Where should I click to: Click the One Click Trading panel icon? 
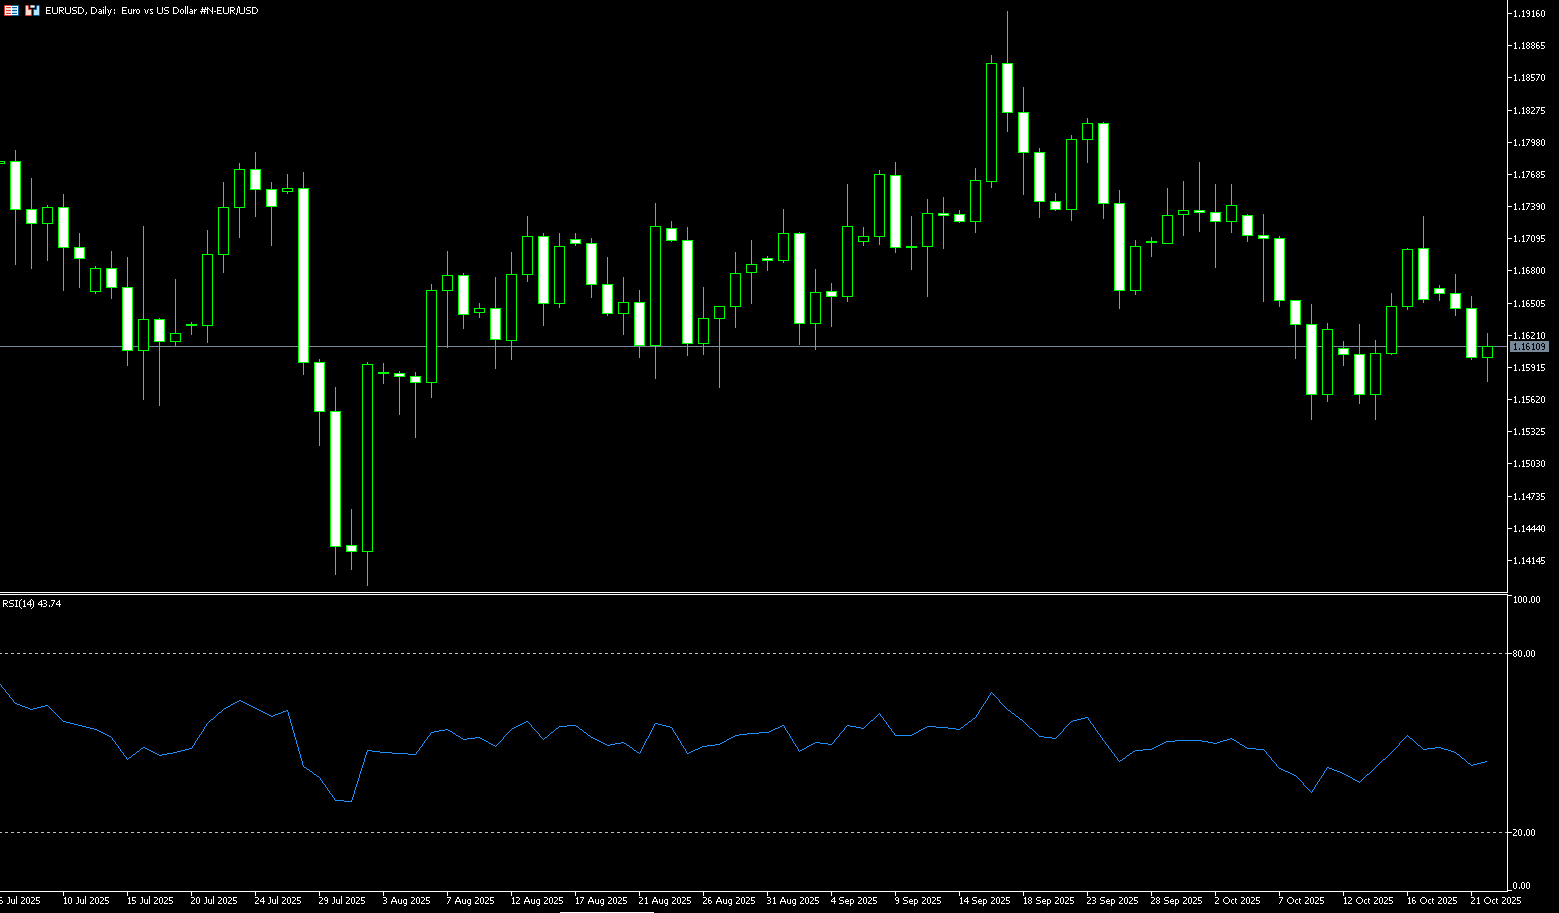pyautogui.click(x=32, y=10)
